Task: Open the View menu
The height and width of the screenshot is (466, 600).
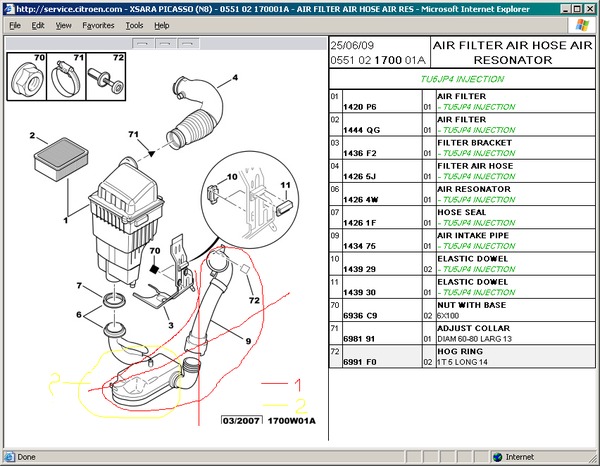Action: (63, 26)
